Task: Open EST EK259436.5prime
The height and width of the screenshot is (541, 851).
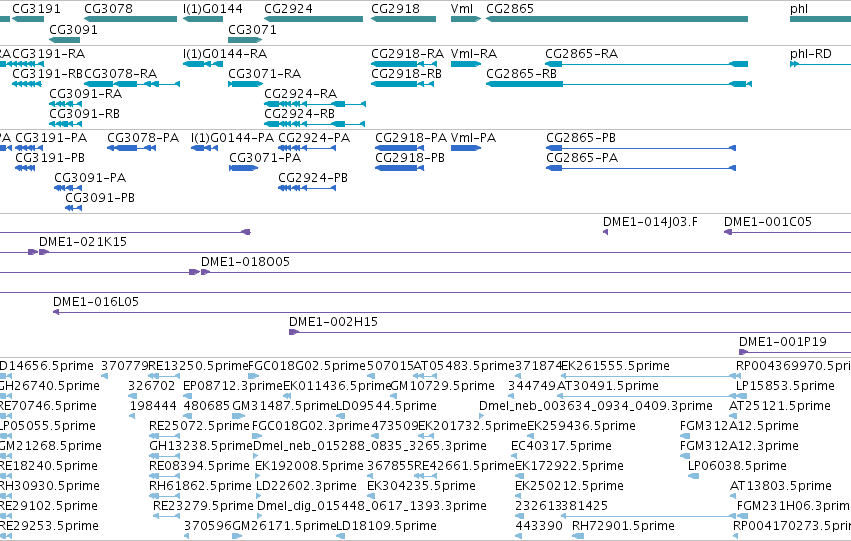Action: point(532,436)
